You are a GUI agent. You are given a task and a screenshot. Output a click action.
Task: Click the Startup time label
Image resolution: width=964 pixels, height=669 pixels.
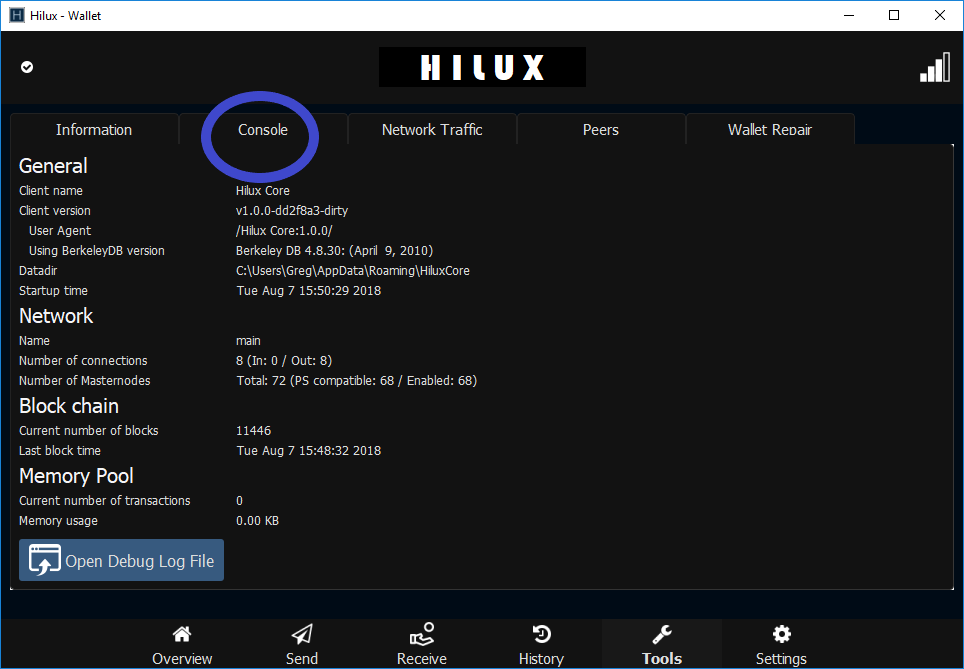click(53, 290)
